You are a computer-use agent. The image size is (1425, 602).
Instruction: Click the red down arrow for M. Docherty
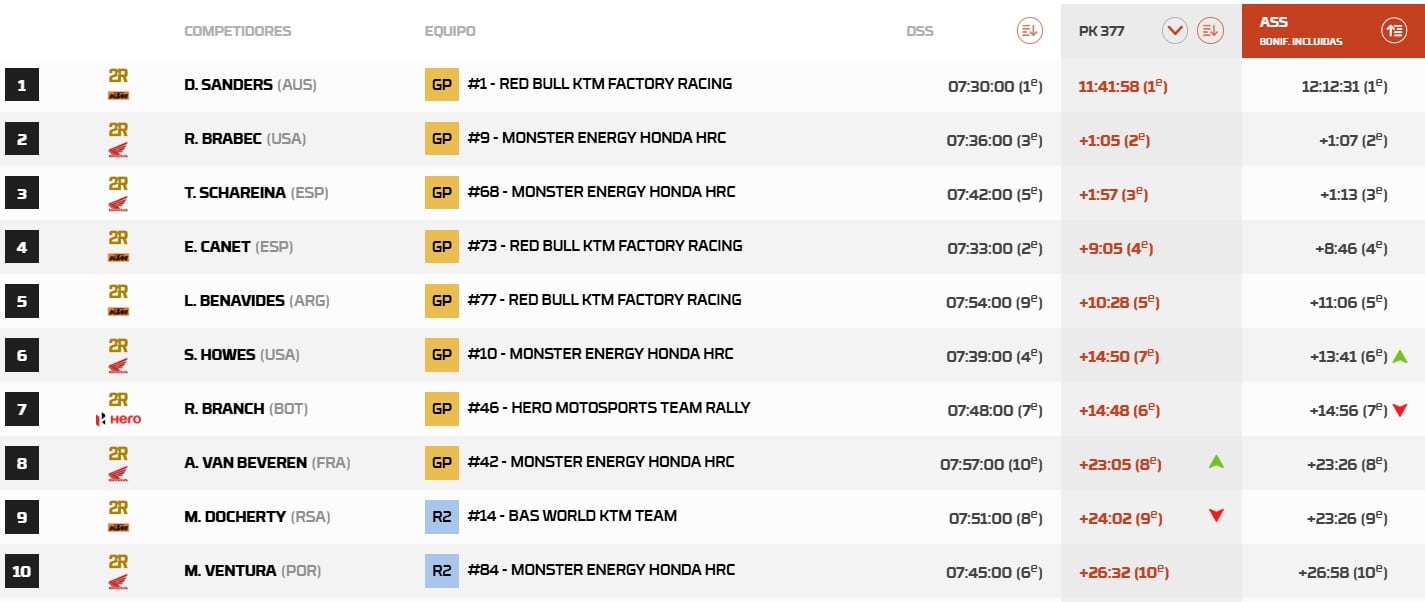(1216, 516)
